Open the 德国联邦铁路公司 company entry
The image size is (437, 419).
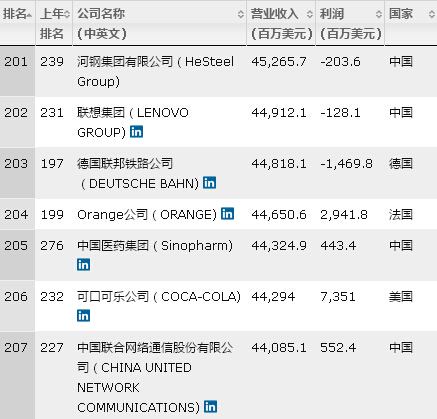(x=138, y=173)
